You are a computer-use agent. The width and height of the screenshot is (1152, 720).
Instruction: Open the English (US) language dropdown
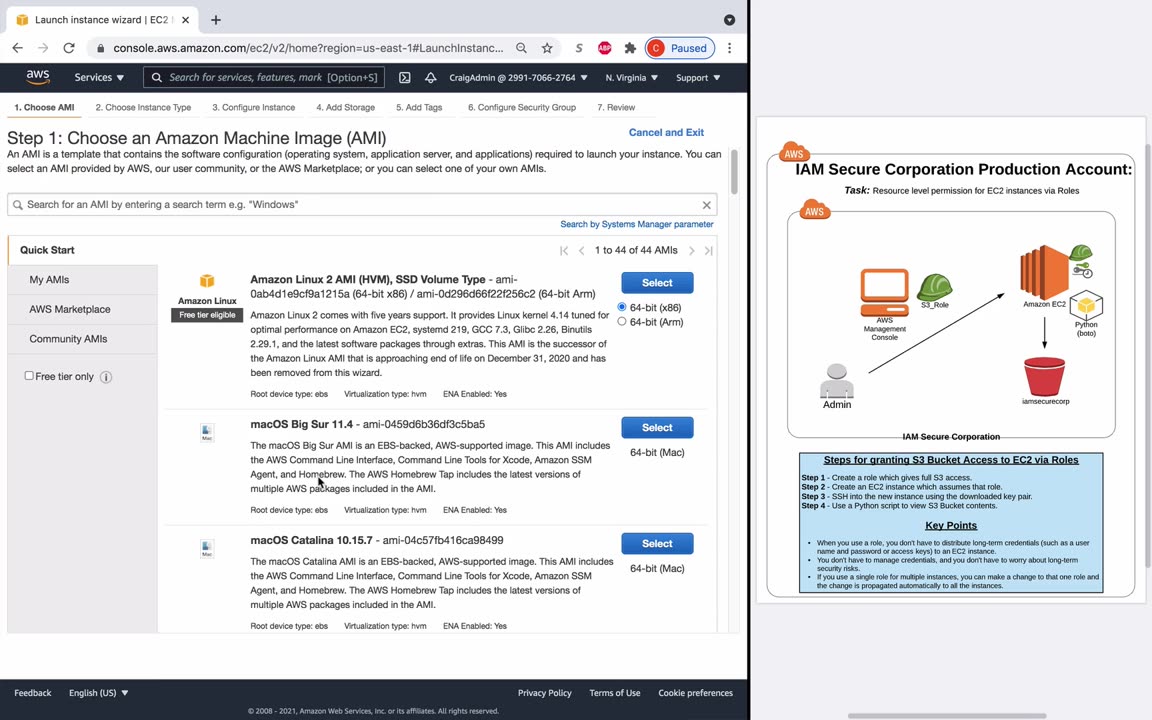pyautogui.click(x=98, y=693)
